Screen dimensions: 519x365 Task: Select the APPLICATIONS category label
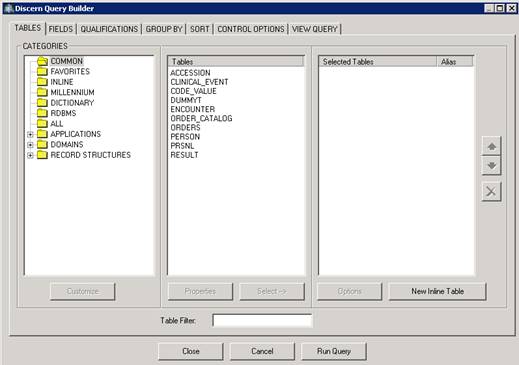76,134
